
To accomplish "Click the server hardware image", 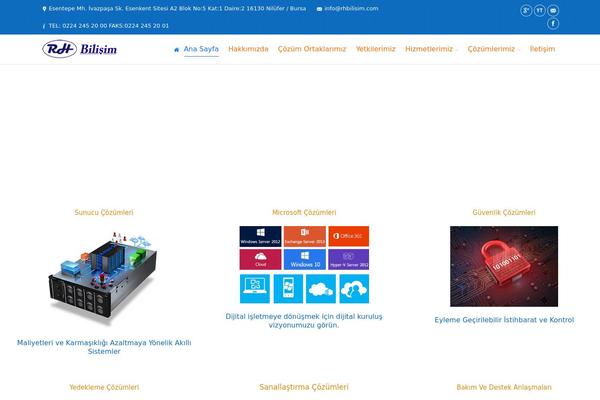I will pyautogui.click(x=103, y=279).
